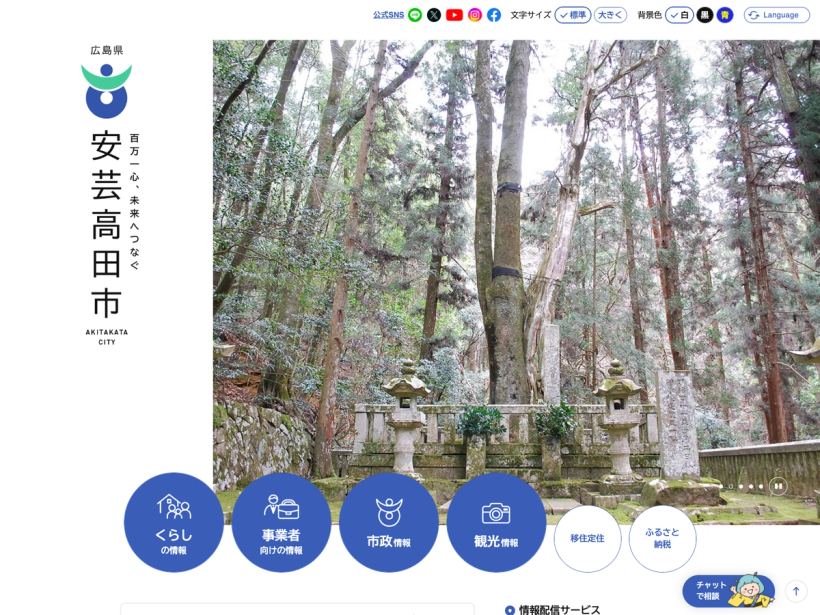Click the 公式SNS link
The image size is (820, 615).
coord(388,15)
